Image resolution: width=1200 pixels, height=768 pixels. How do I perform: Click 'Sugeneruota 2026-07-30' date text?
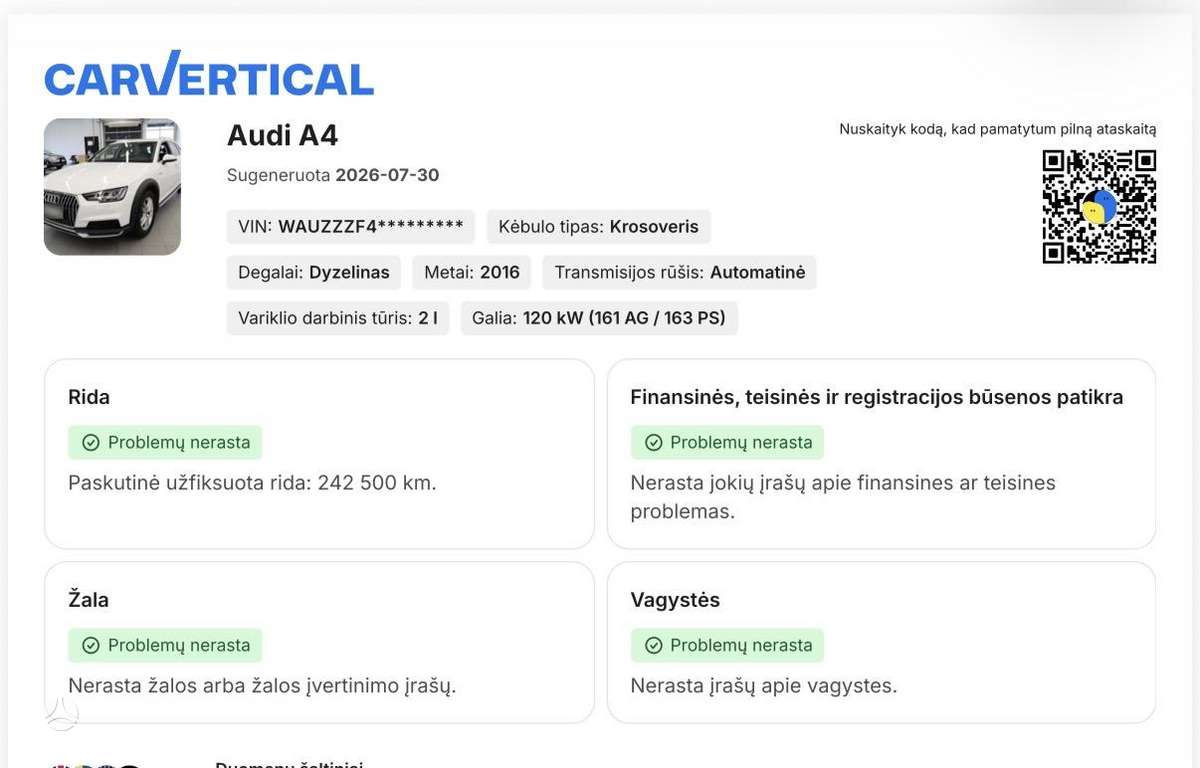(333, 175)
